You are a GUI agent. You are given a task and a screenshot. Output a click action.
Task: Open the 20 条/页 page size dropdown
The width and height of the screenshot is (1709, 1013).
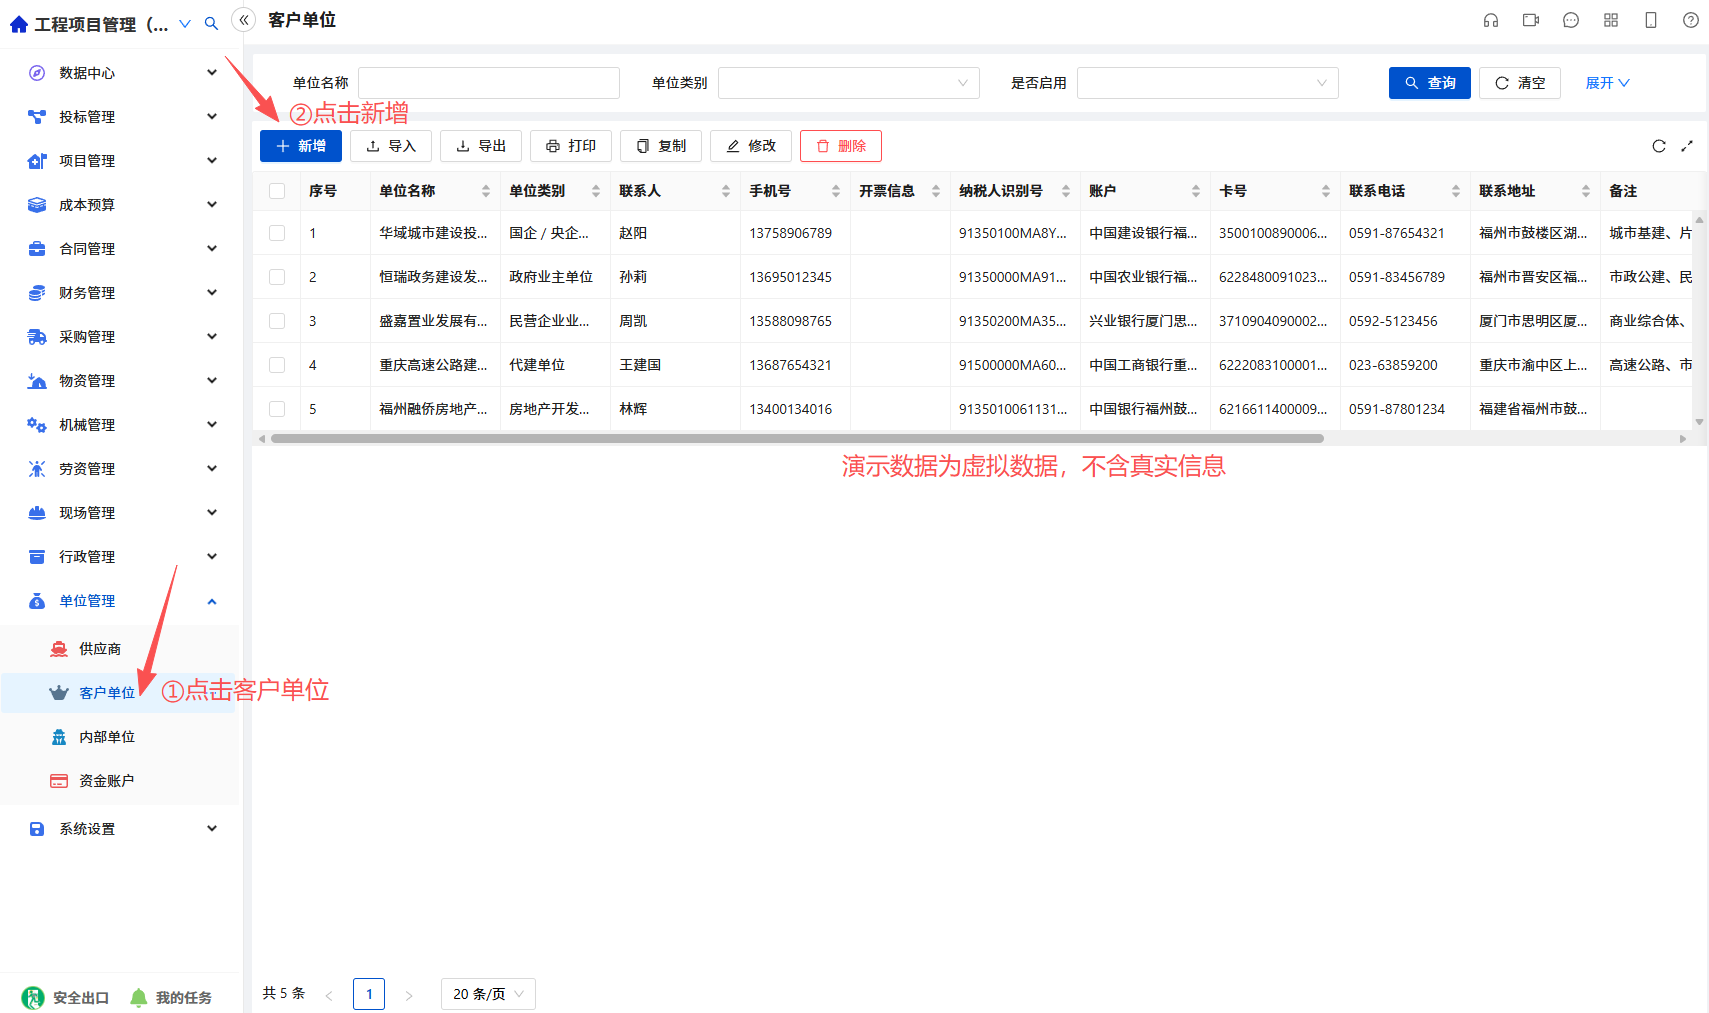[x=488, y=994]
